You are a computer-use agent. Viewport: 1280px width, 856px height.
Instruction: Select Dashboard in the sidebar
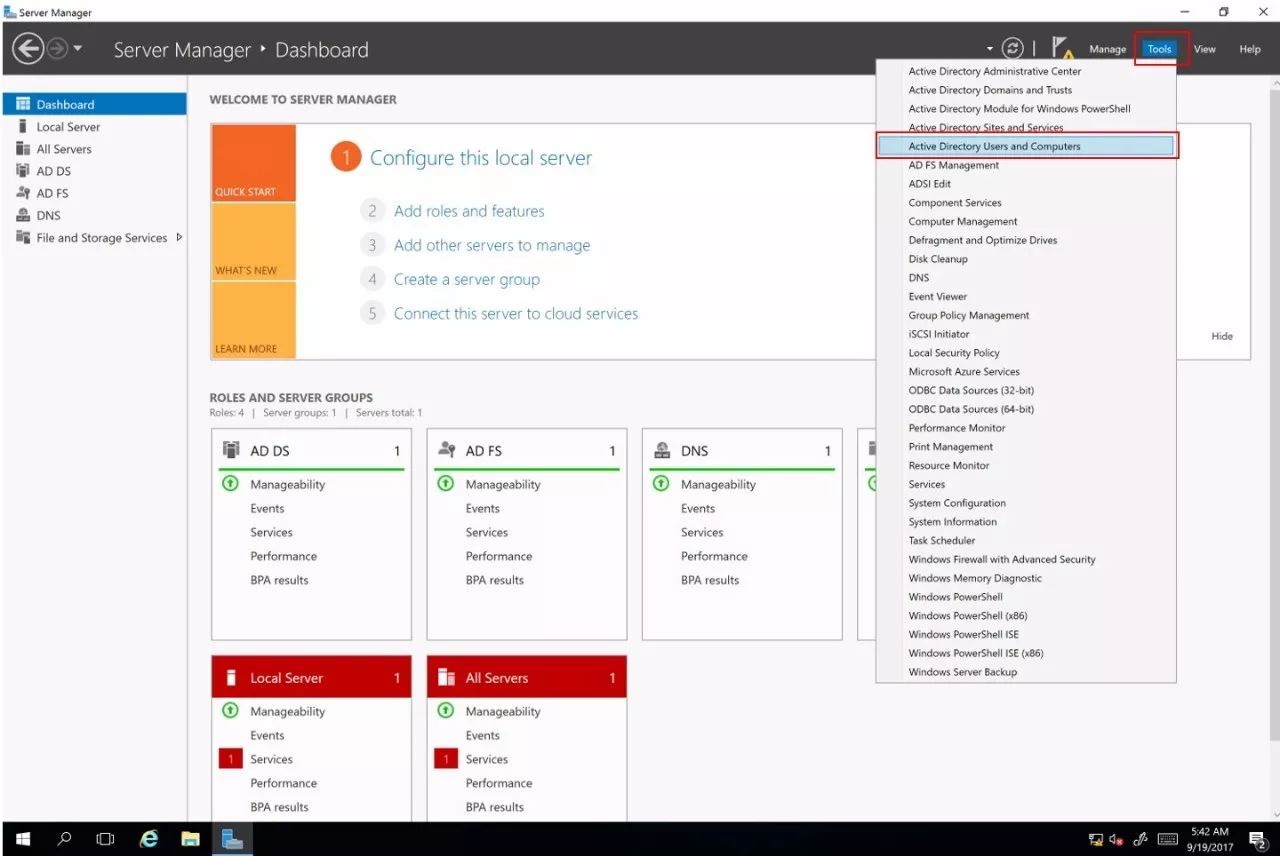(94, 104)
